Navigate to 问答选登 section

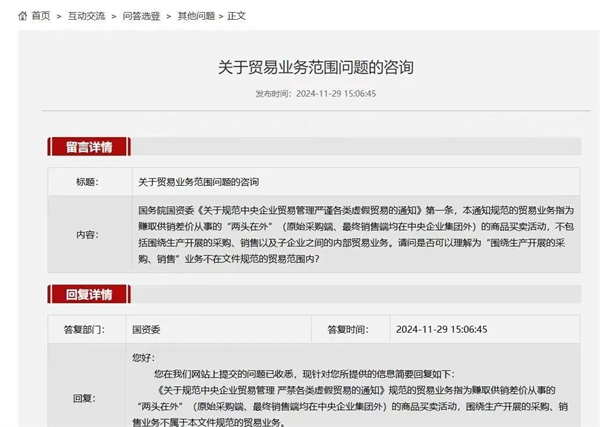pos(139,16)
